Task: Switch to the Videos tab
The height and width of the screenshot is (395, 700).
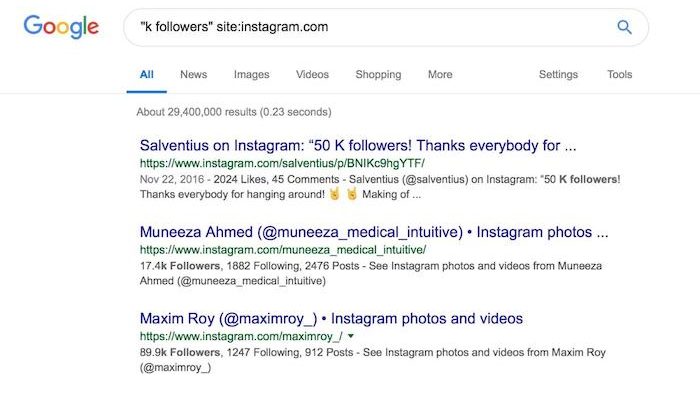Action: 312,75
